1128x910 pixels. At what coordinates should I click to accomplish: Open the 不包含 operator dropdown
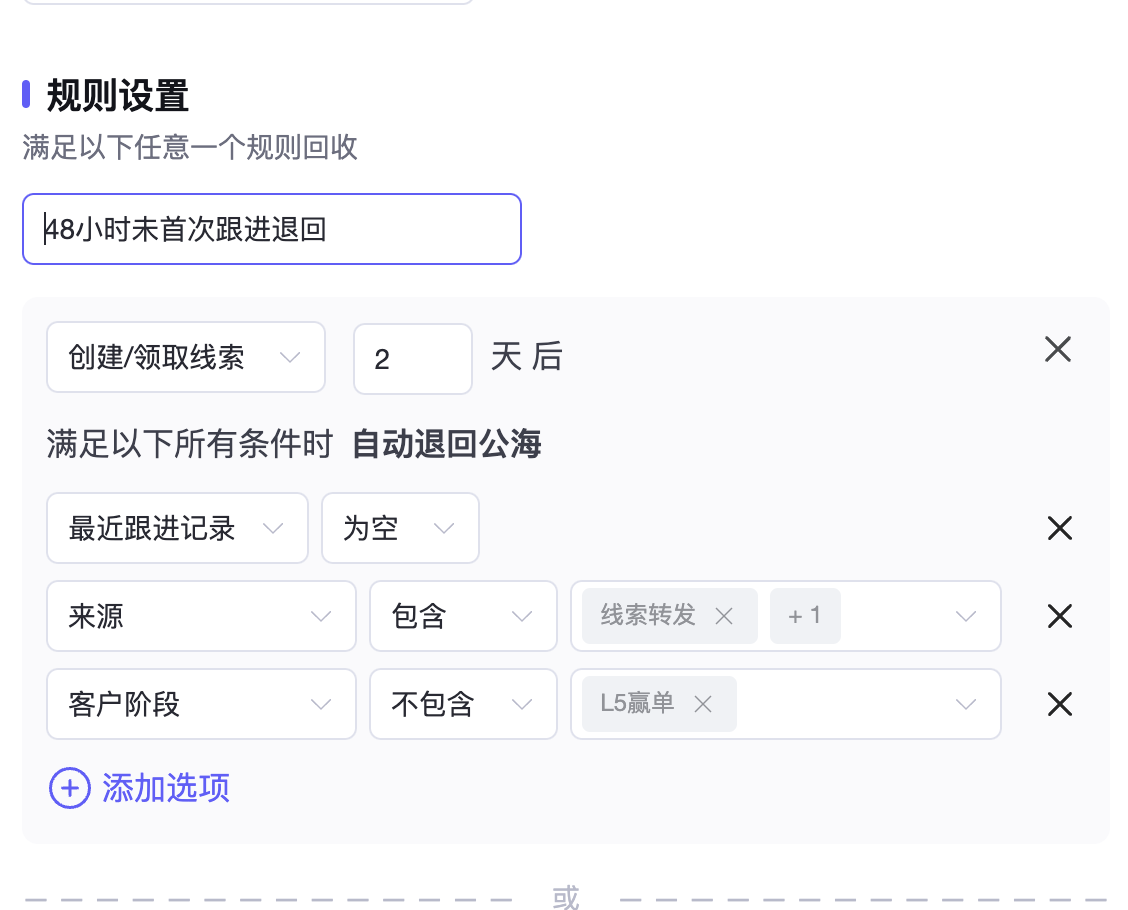click(x=463, y=704)
